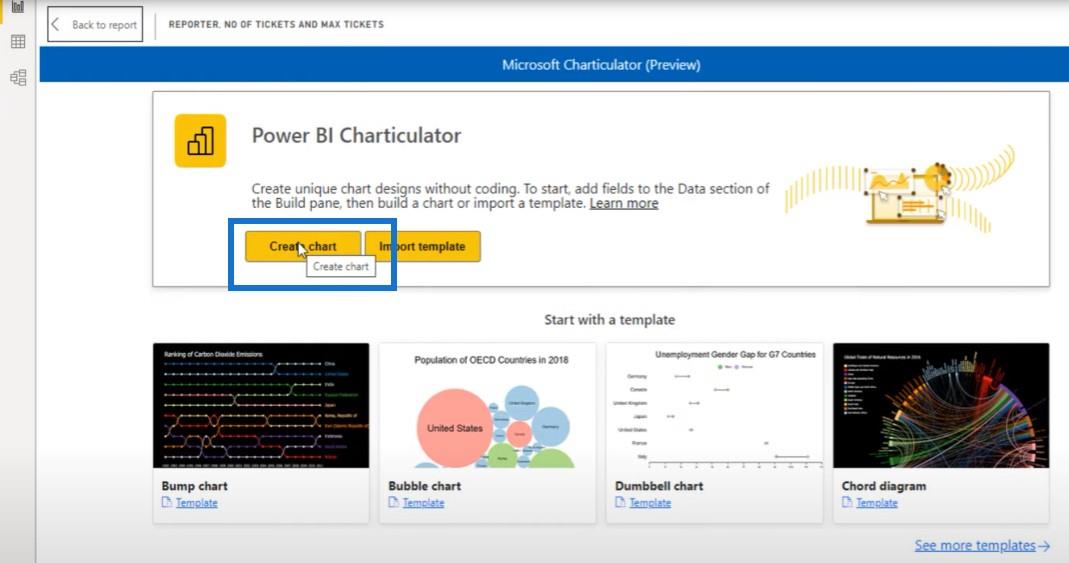This screenshot has width=1069, height=563.
Task: Click the Bubble chart template file icon
Action: click(393, 502)
